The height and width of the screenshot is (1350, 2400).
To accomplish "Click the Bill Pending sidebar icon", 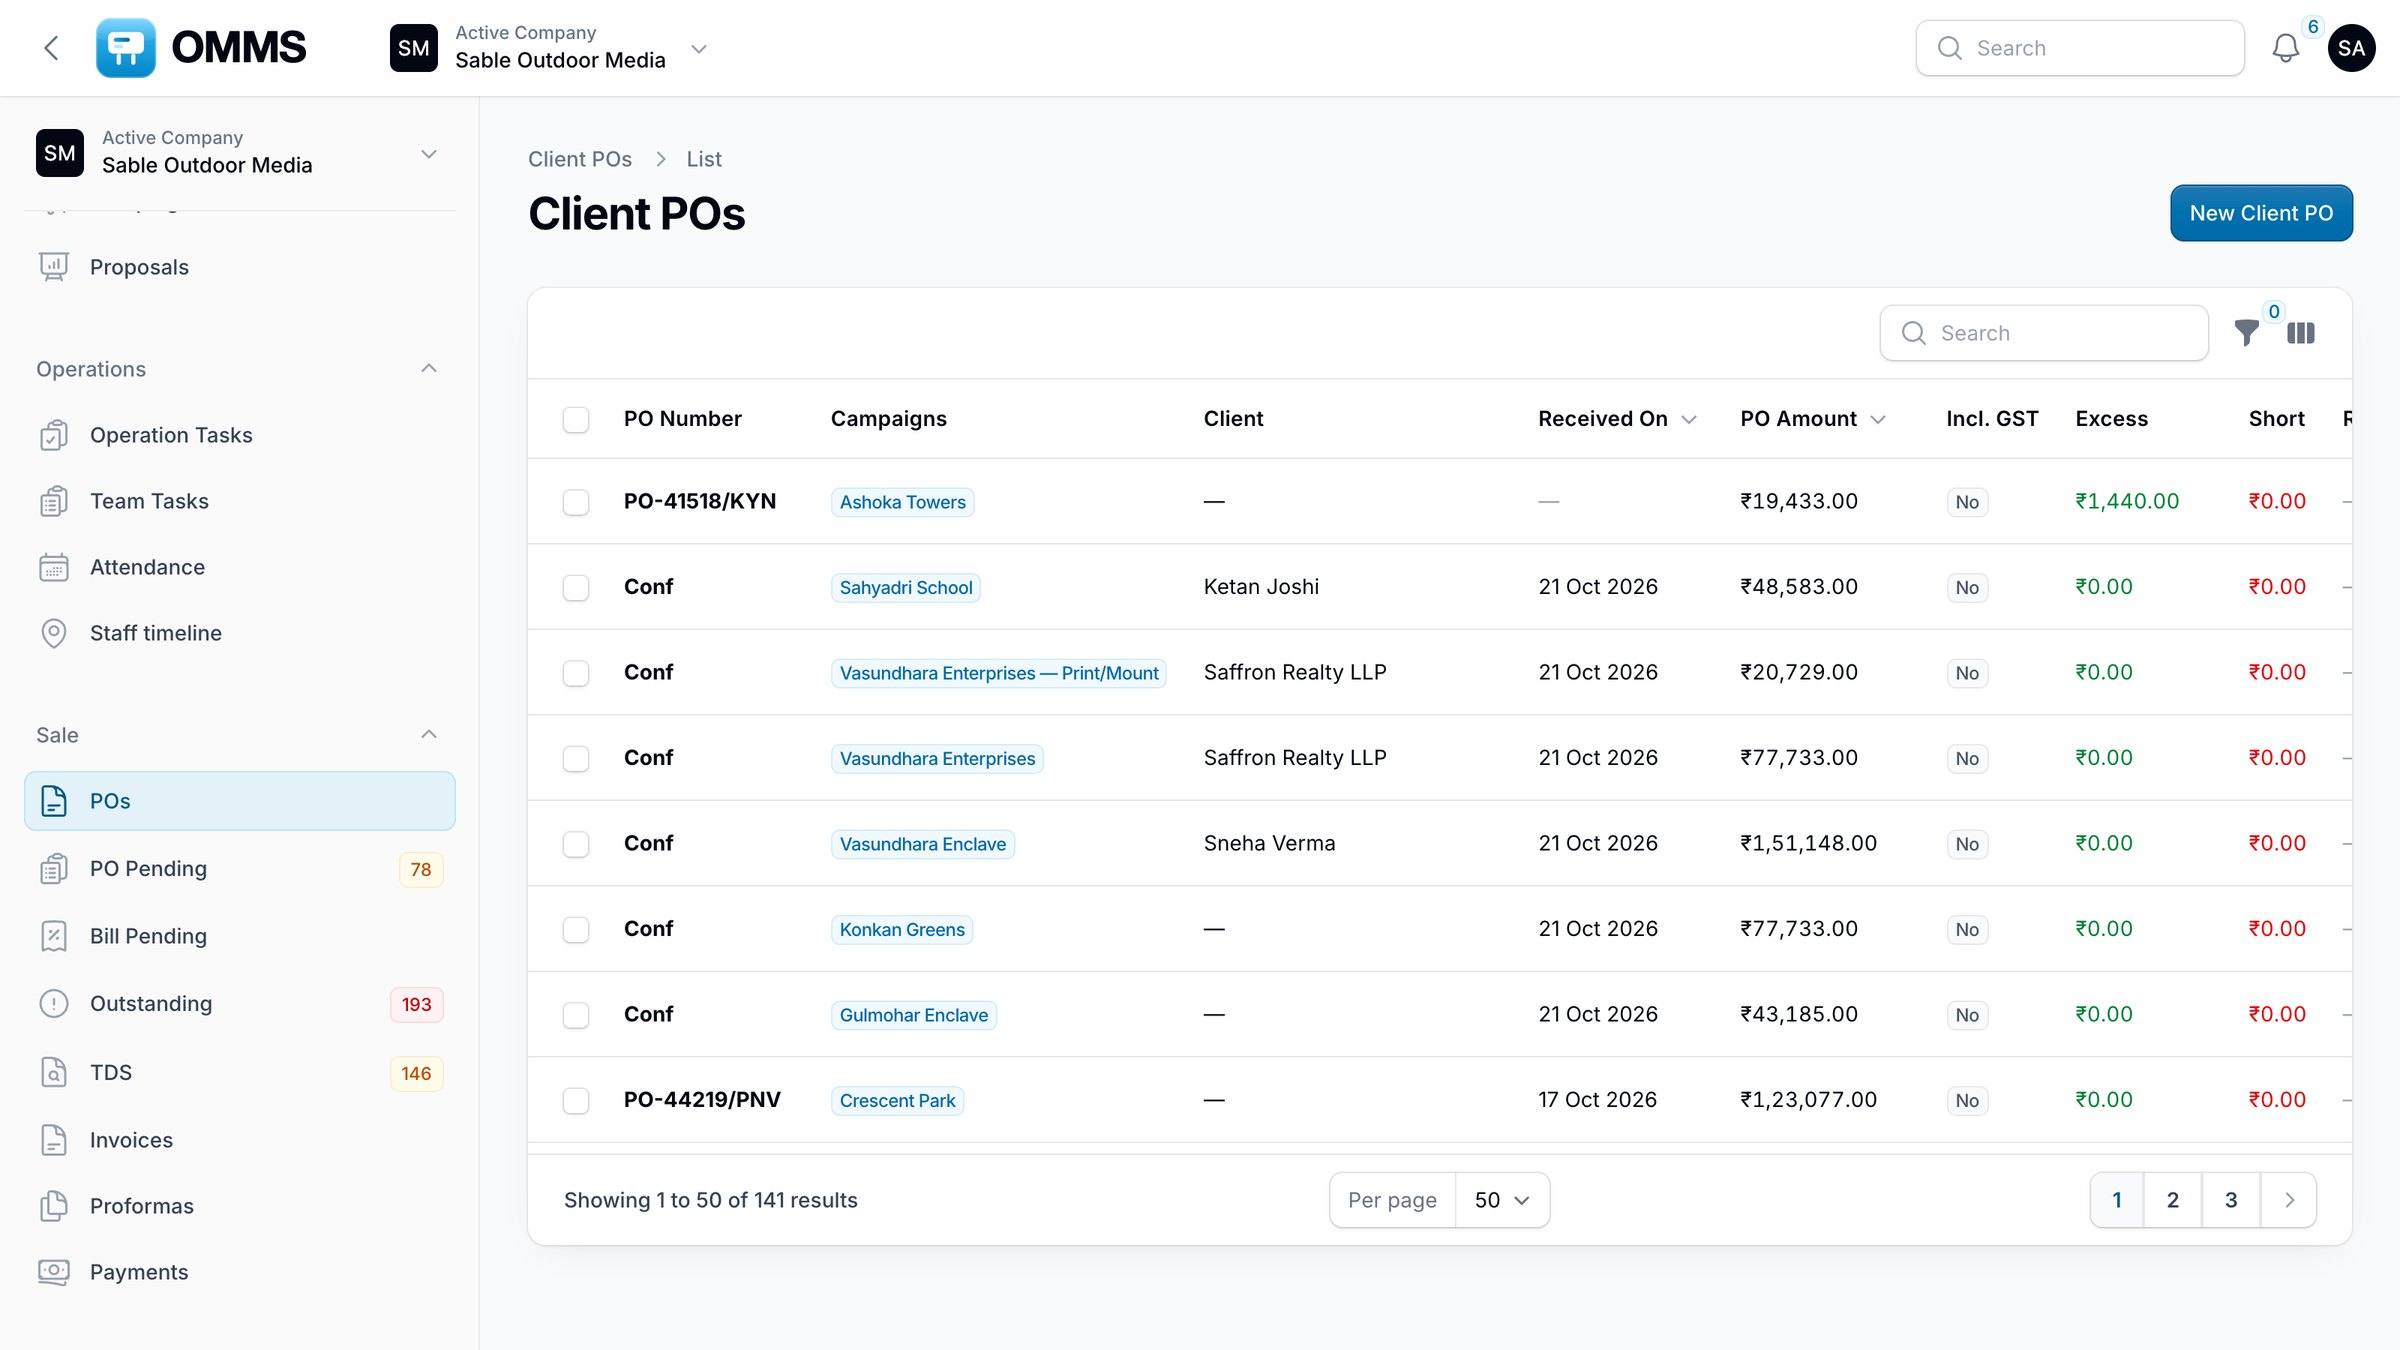I will tap(54, 936).
